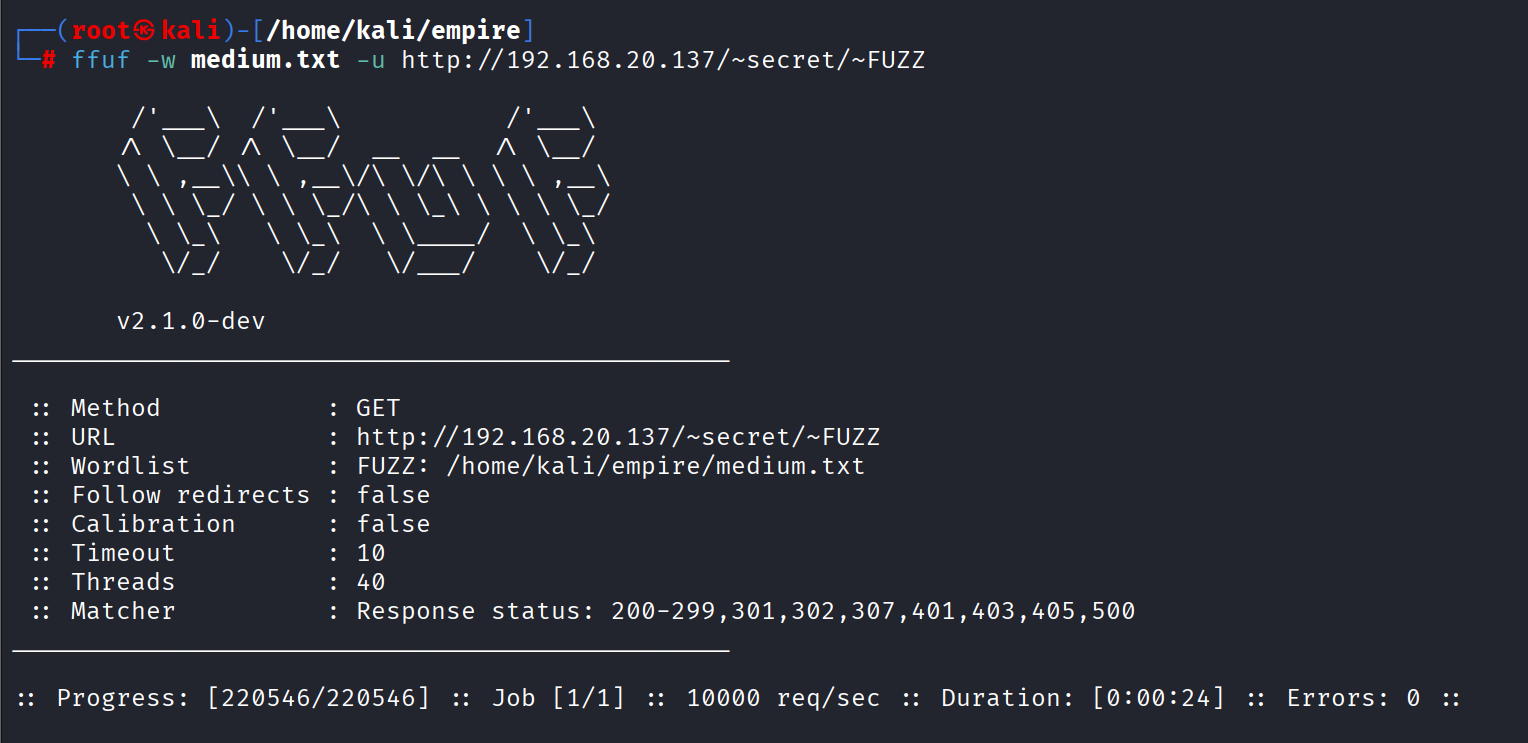Click the Errors count at the bottom
1528x743 pixels.
(1412, 698)
